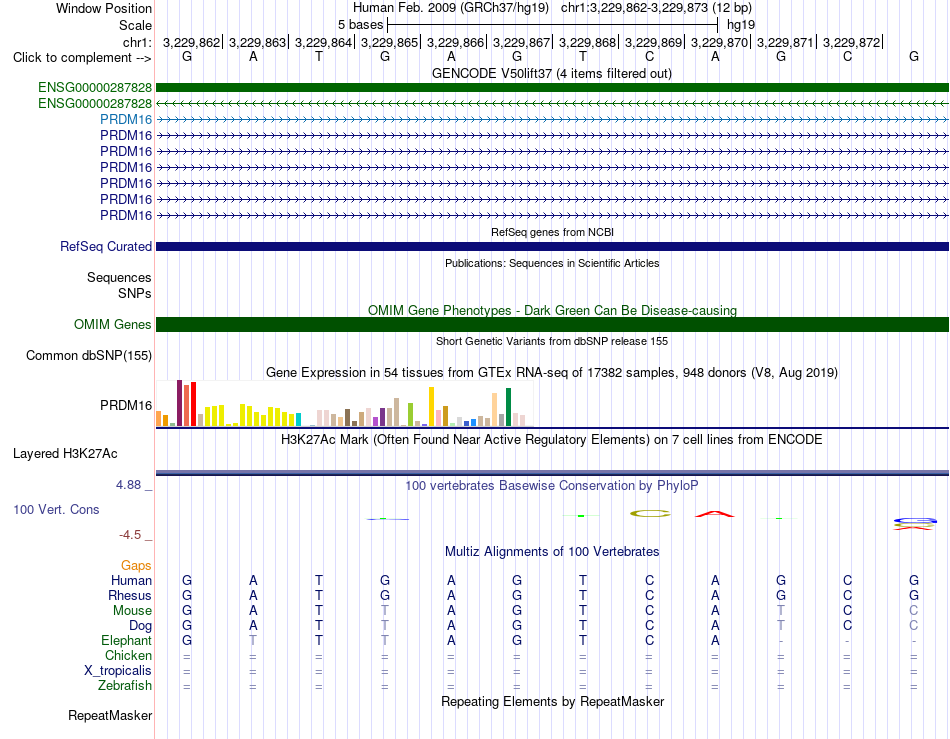Click the -4.5 PhyloP lower limit value
Viewport: 950px width, 739px height.
(x=130, y=535)
